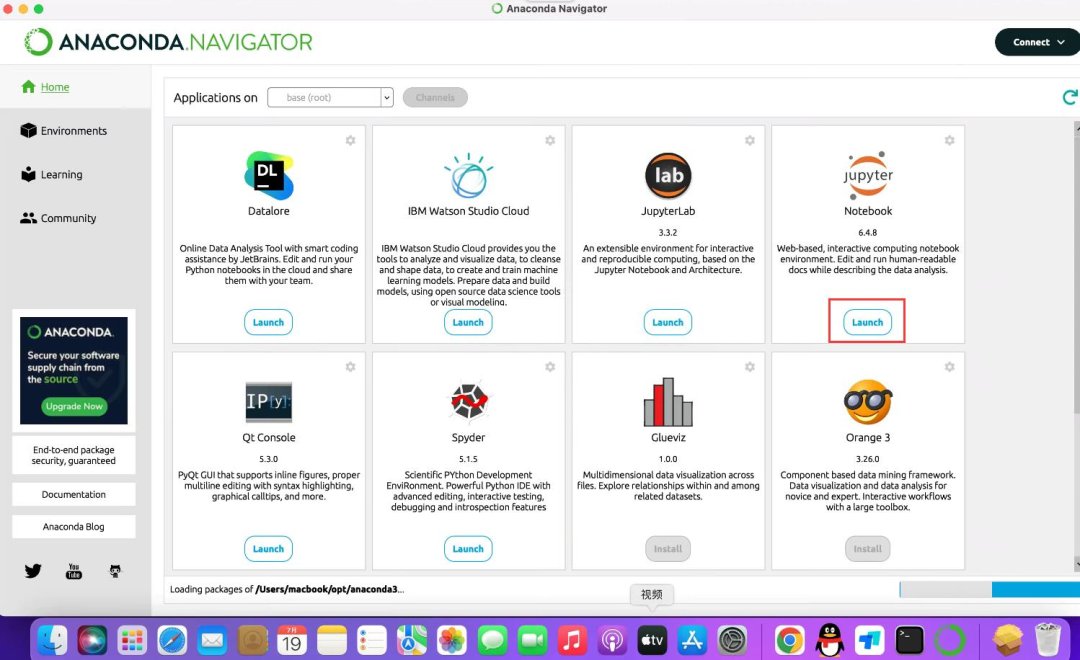Open IBM Watson Studio Cloud gear options
1080x660 pixels.
click(550, 141)
